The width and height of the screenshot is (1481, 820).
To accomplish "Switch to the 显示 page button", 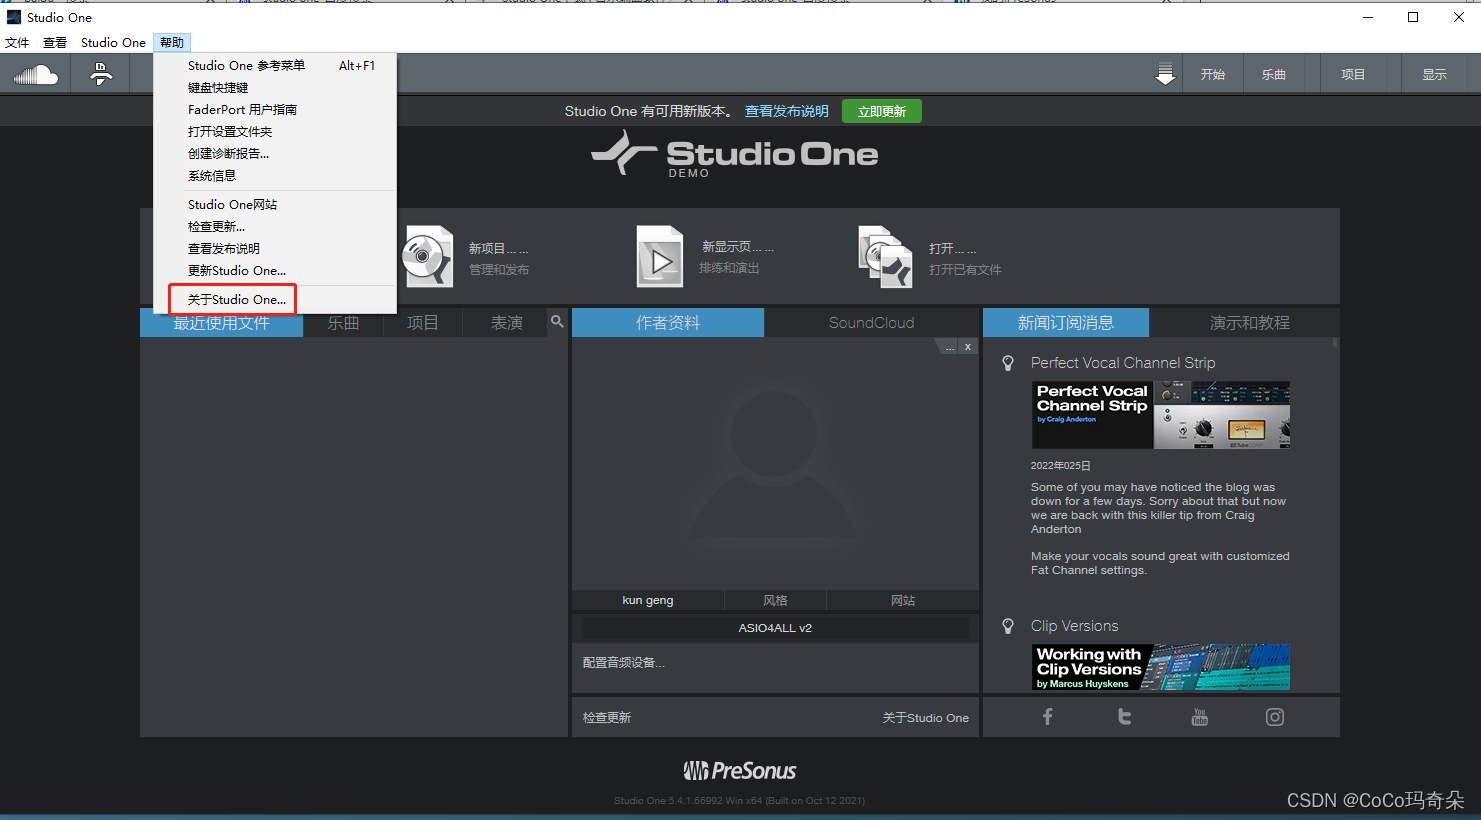I will [x=1434, y=75].
